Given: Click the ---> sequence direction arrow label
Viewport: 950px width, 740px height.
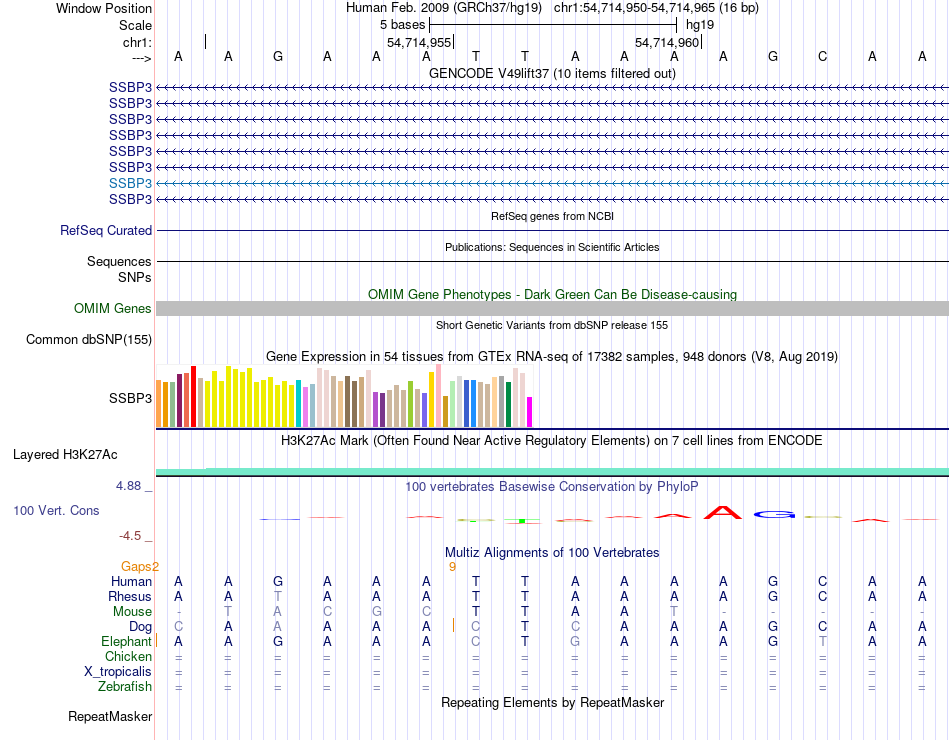Looking at the screenshot, I should (x=142, y=58).
